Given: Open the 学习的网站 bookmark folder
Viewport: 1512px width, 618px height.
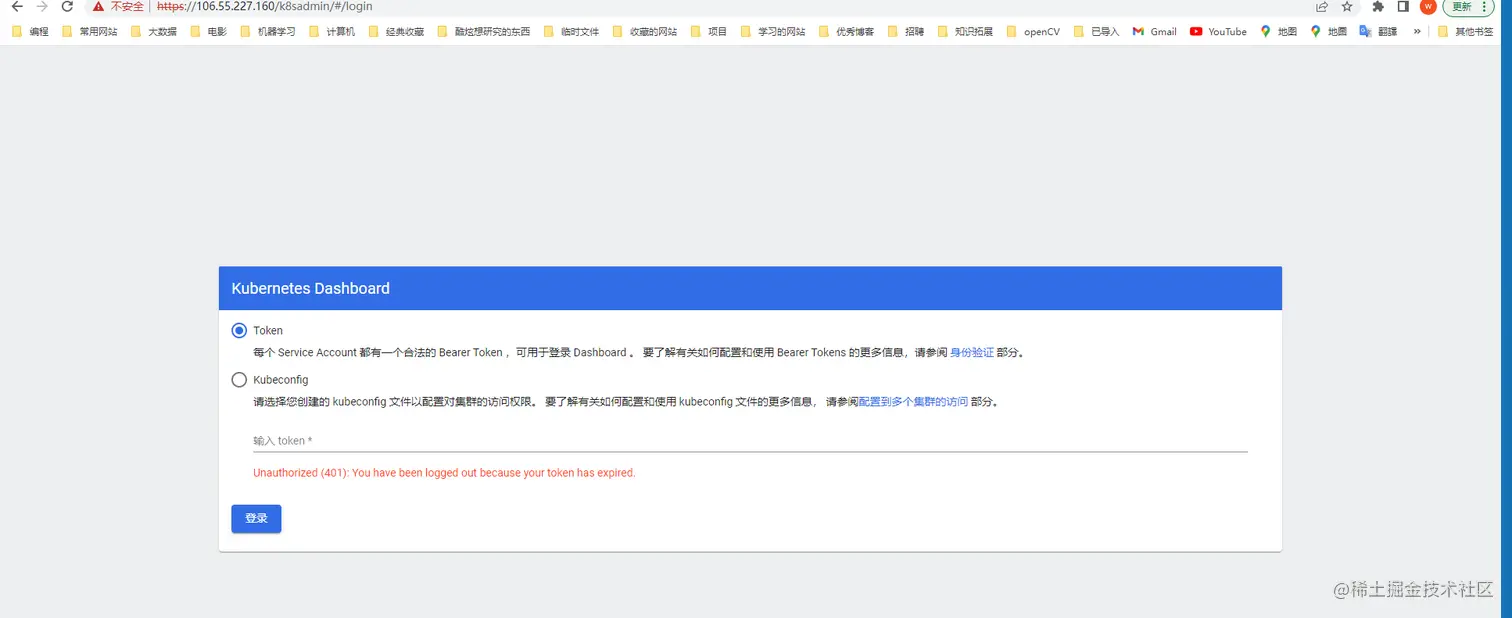Looking at the screenshot, I should pyautogui.click(x=773, y=31).
